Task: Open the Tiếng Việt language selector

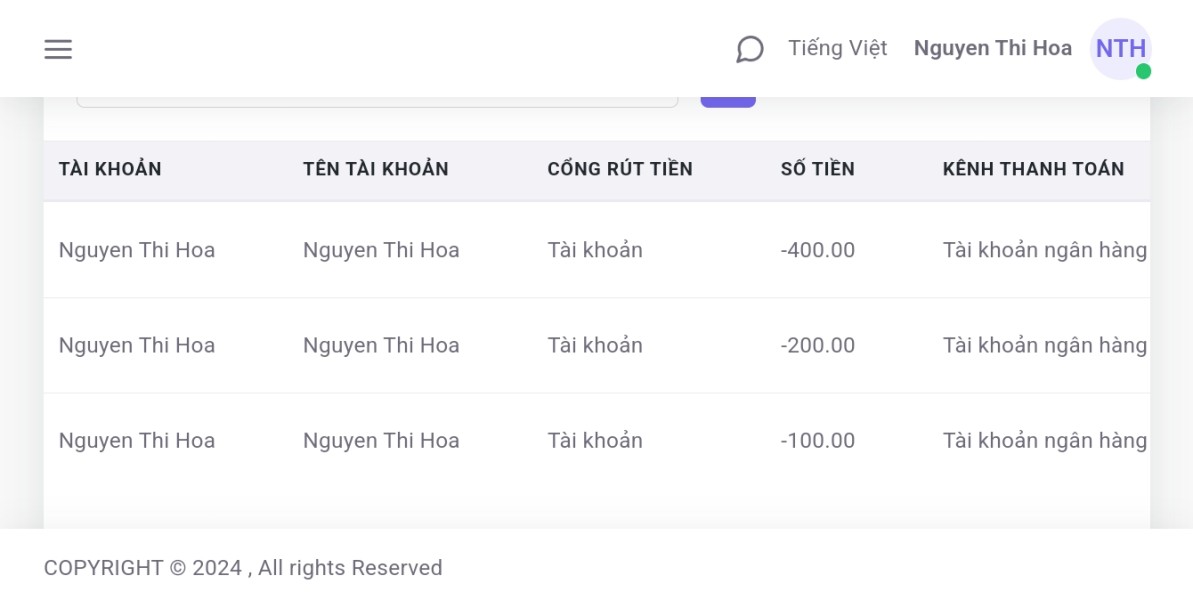Action: click(837, 48)
